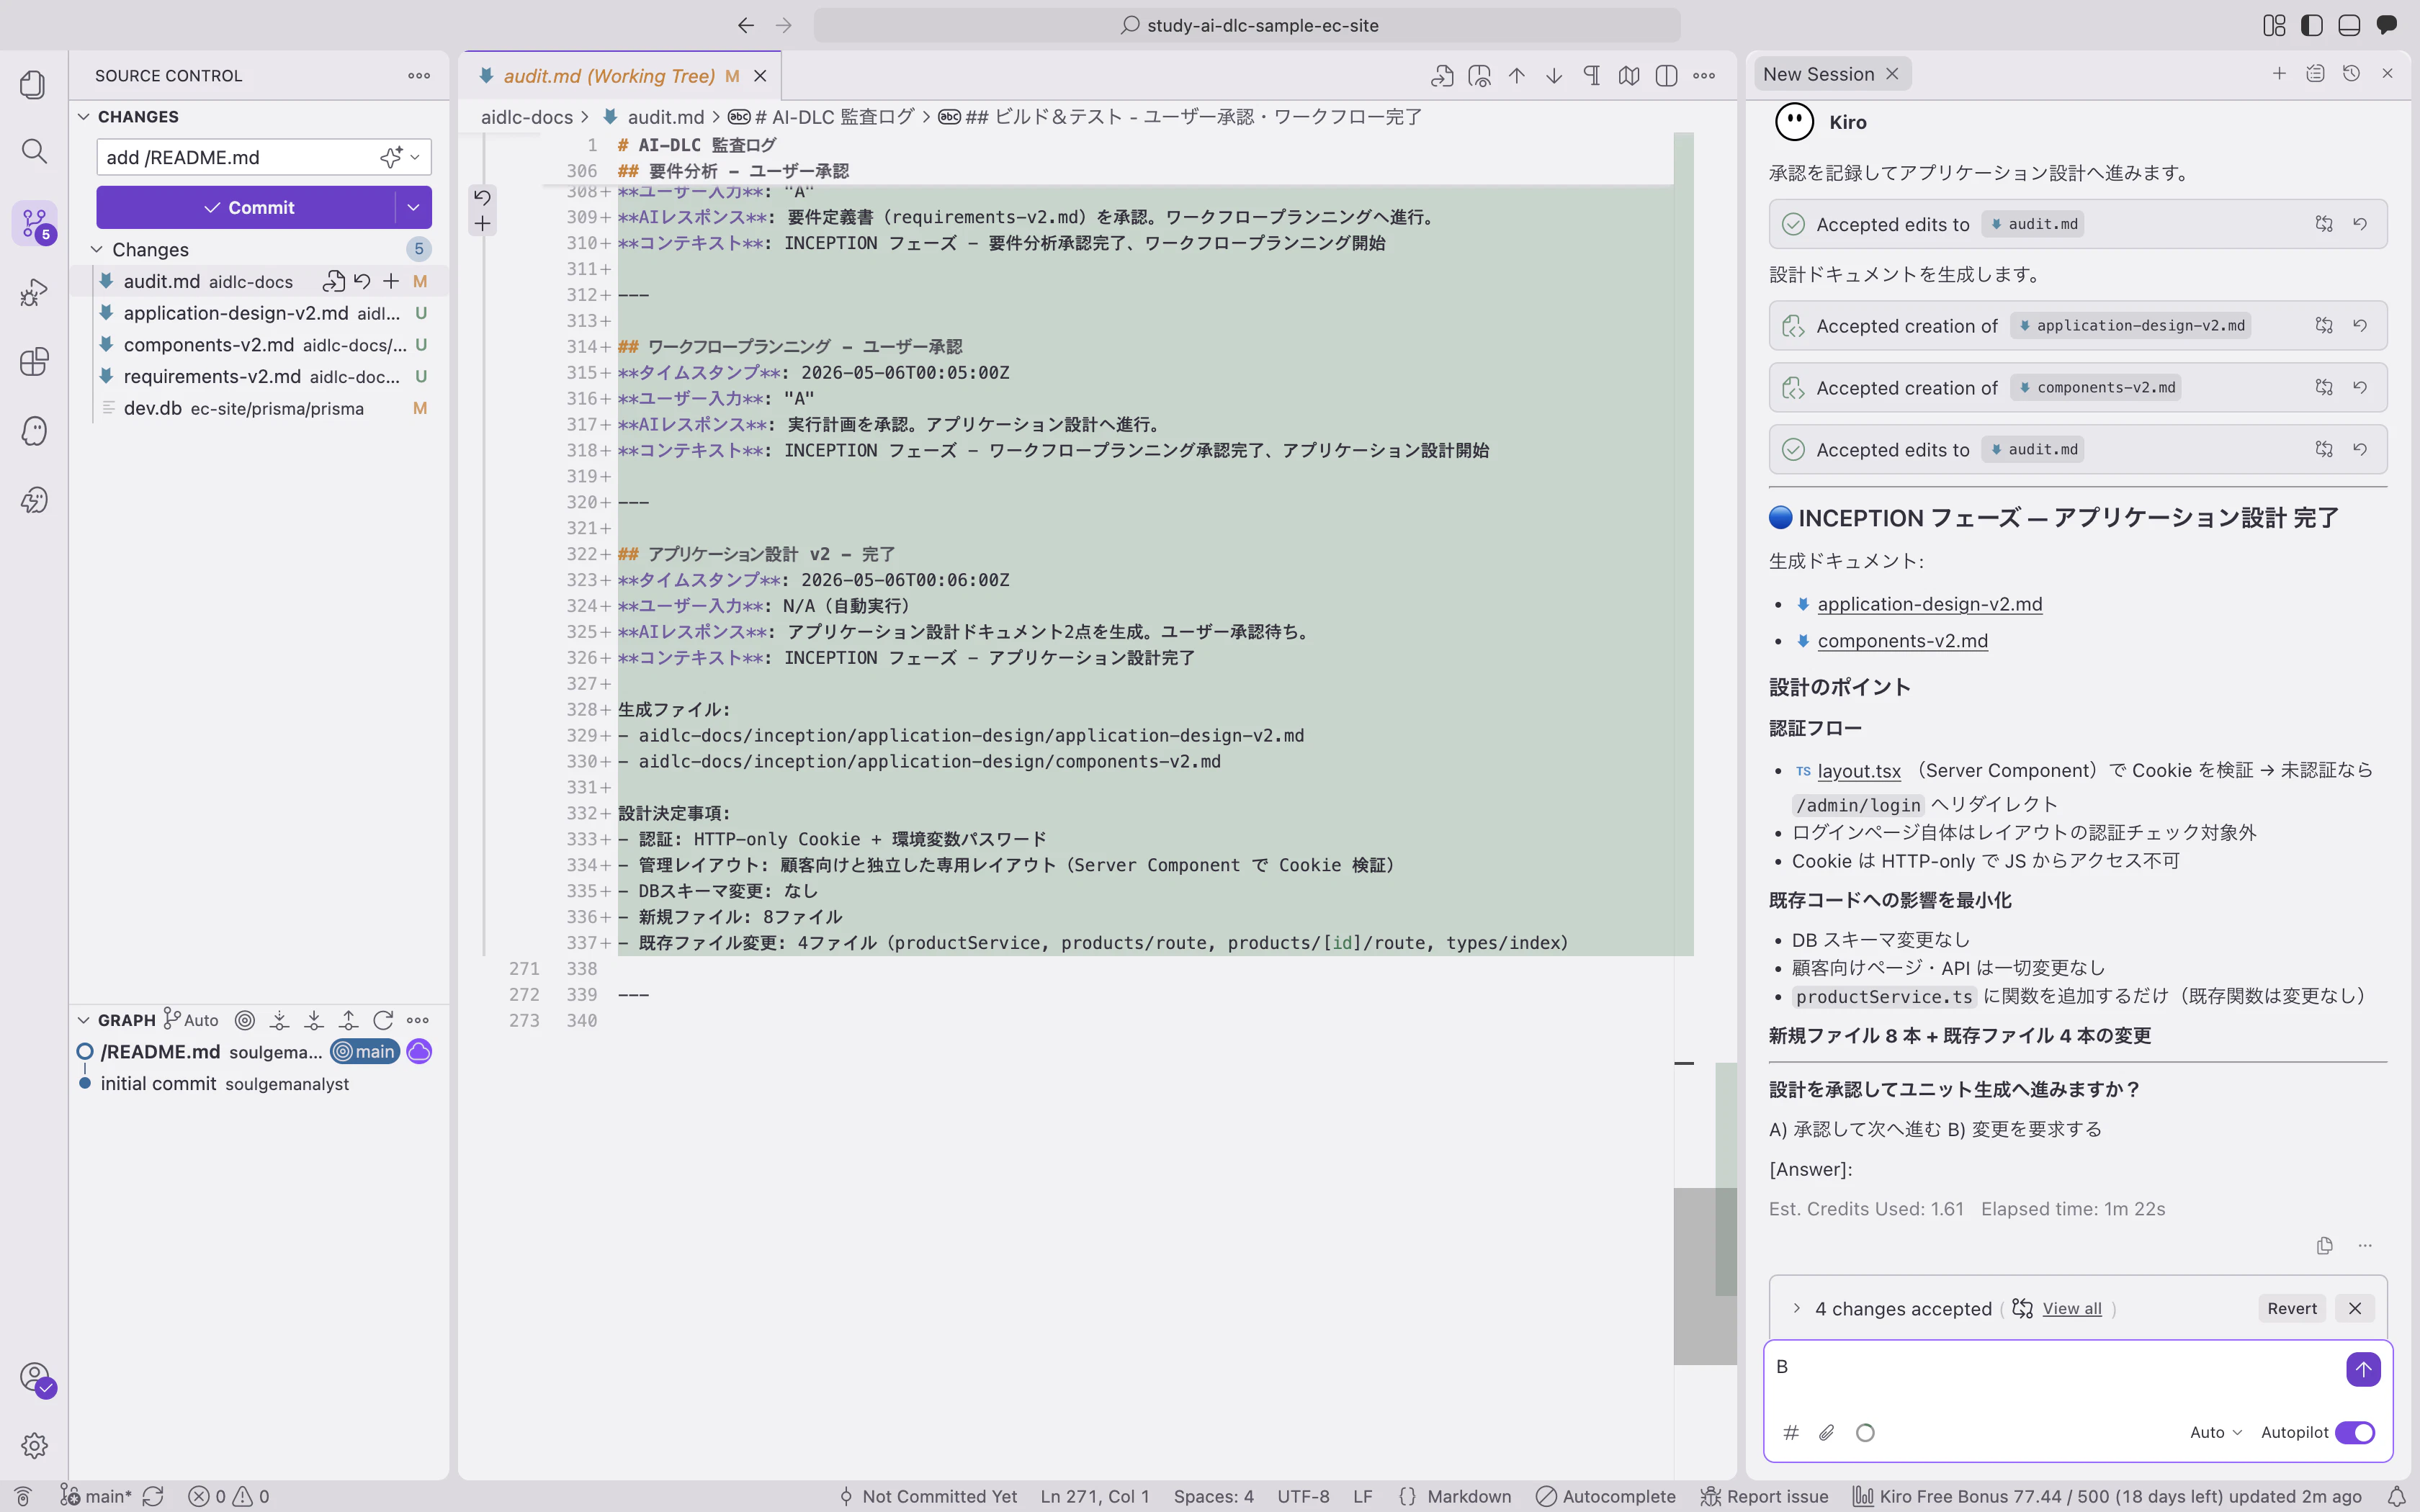Open application-design-v2.md link in chat

pos(1929,604)
